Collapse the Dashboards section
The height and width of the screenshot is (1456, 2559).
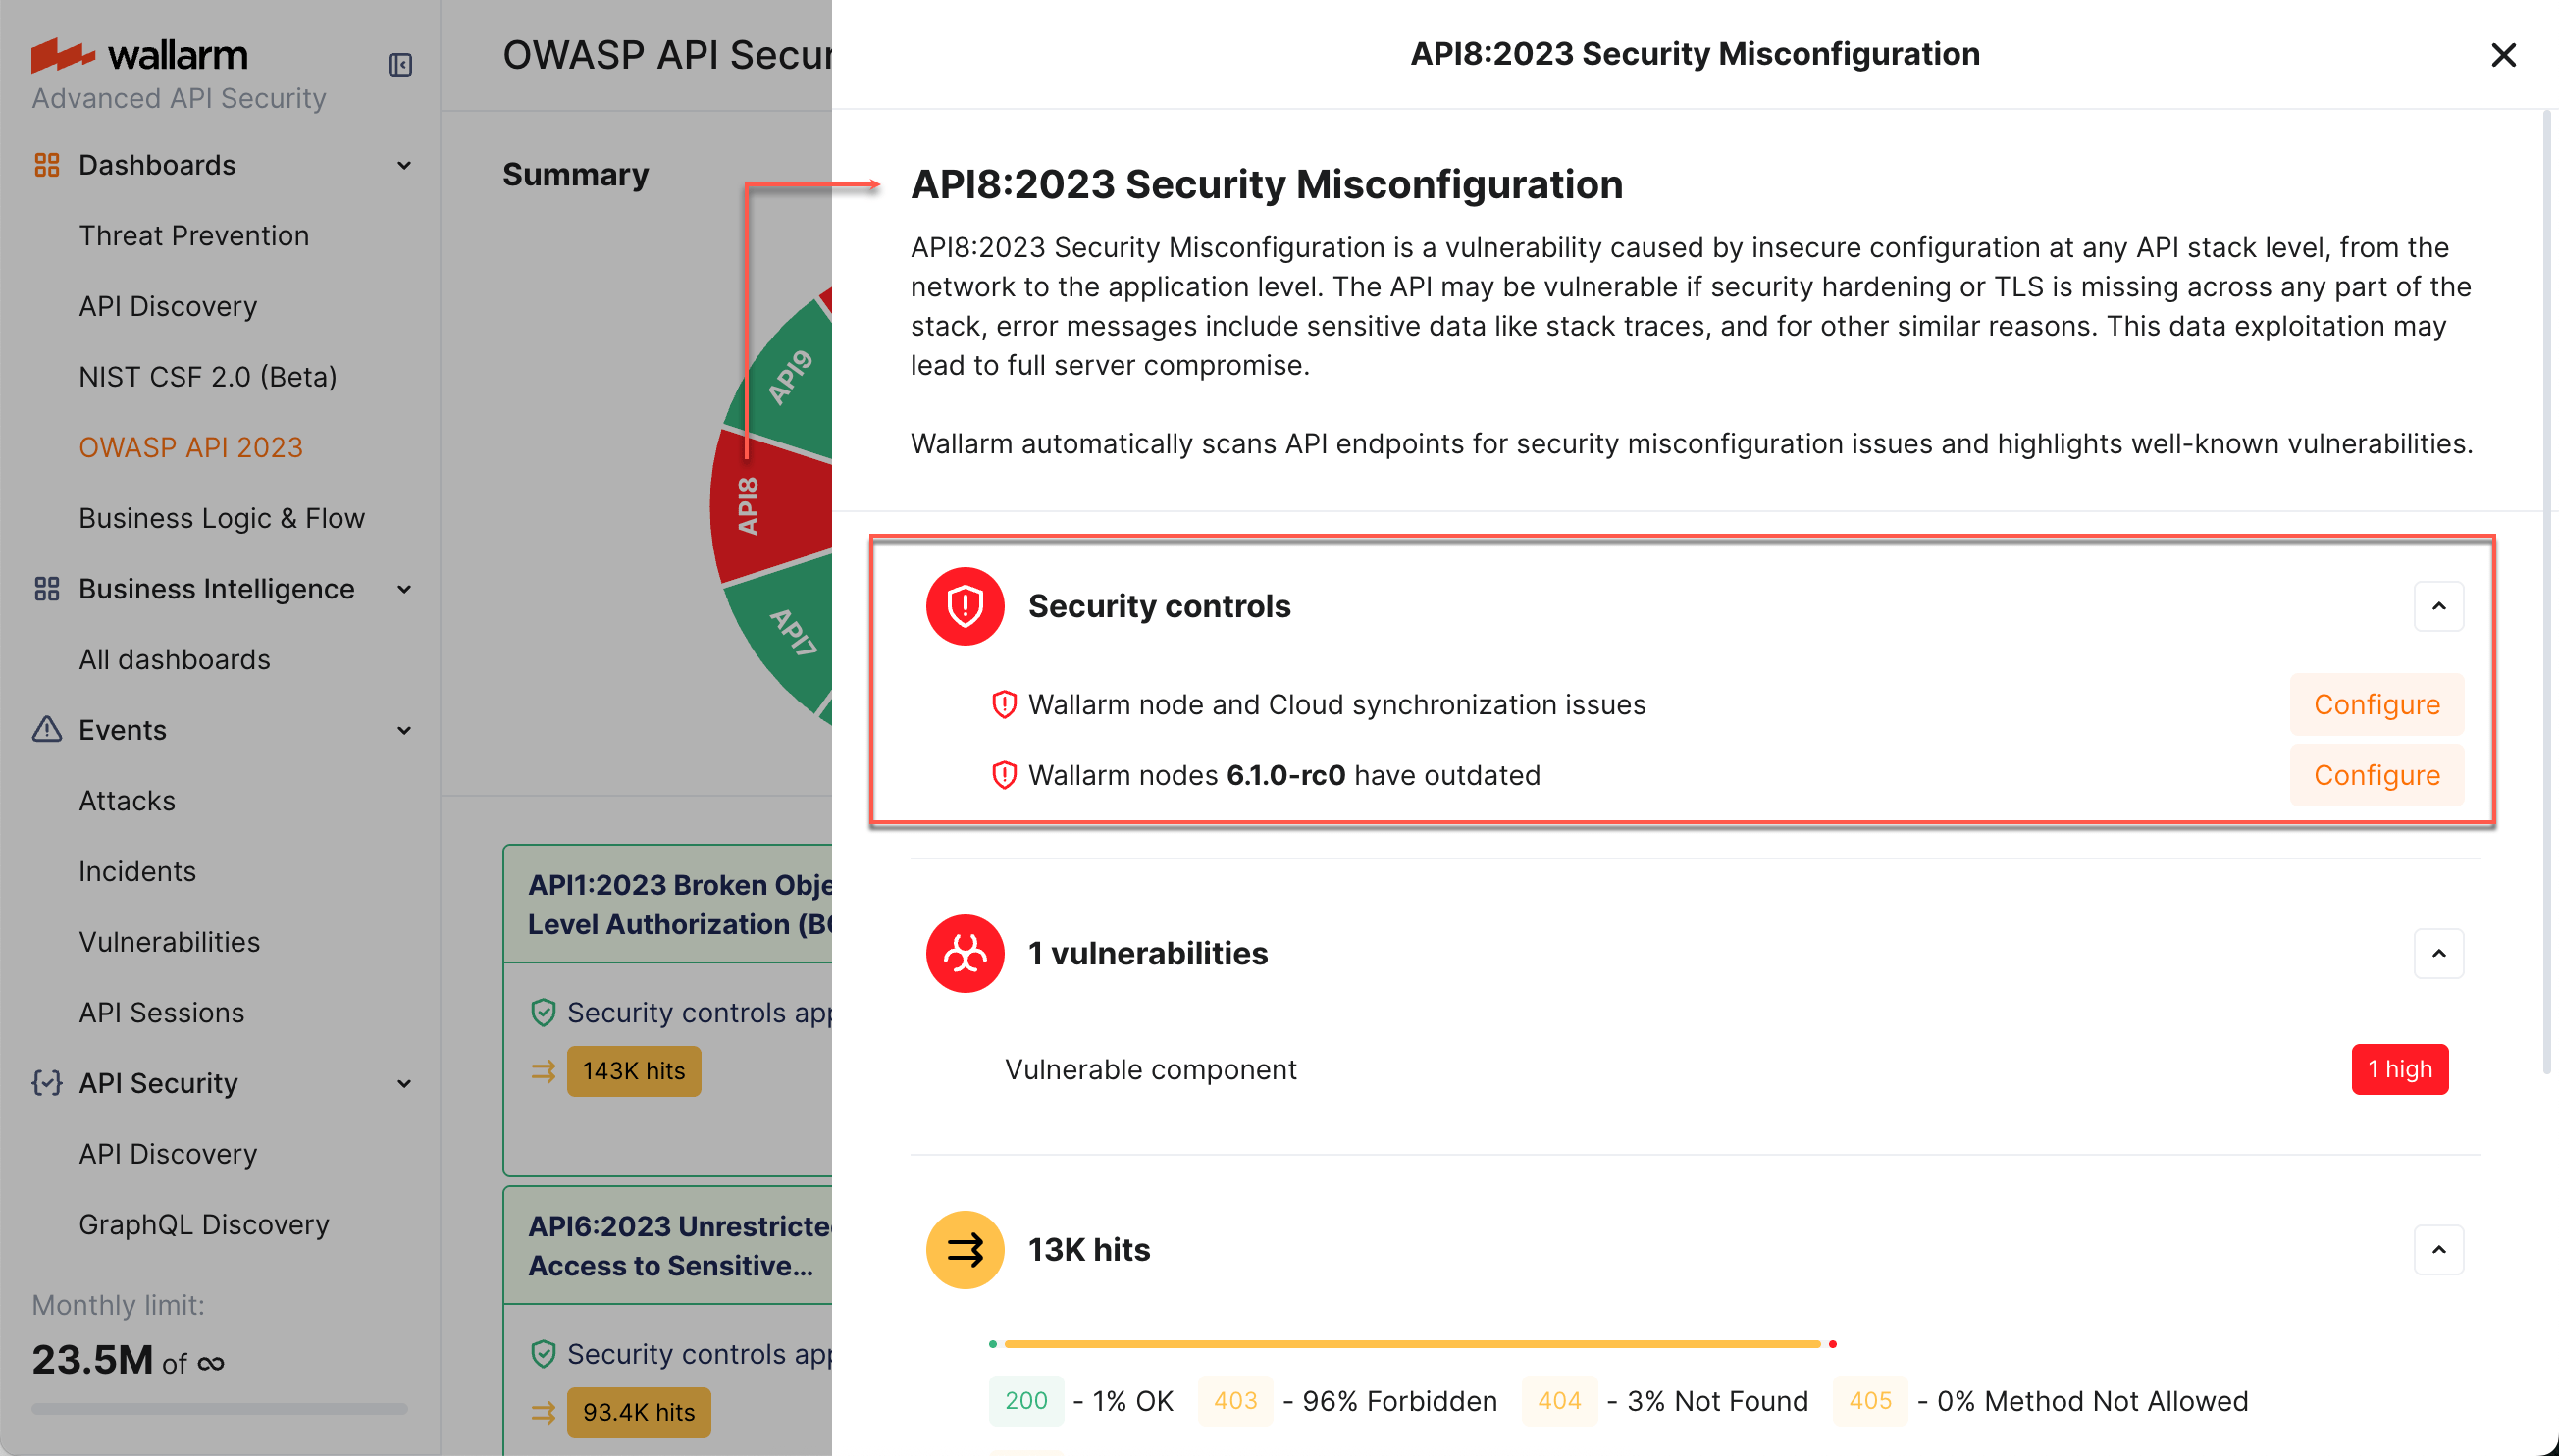click(x=404, y=164)
